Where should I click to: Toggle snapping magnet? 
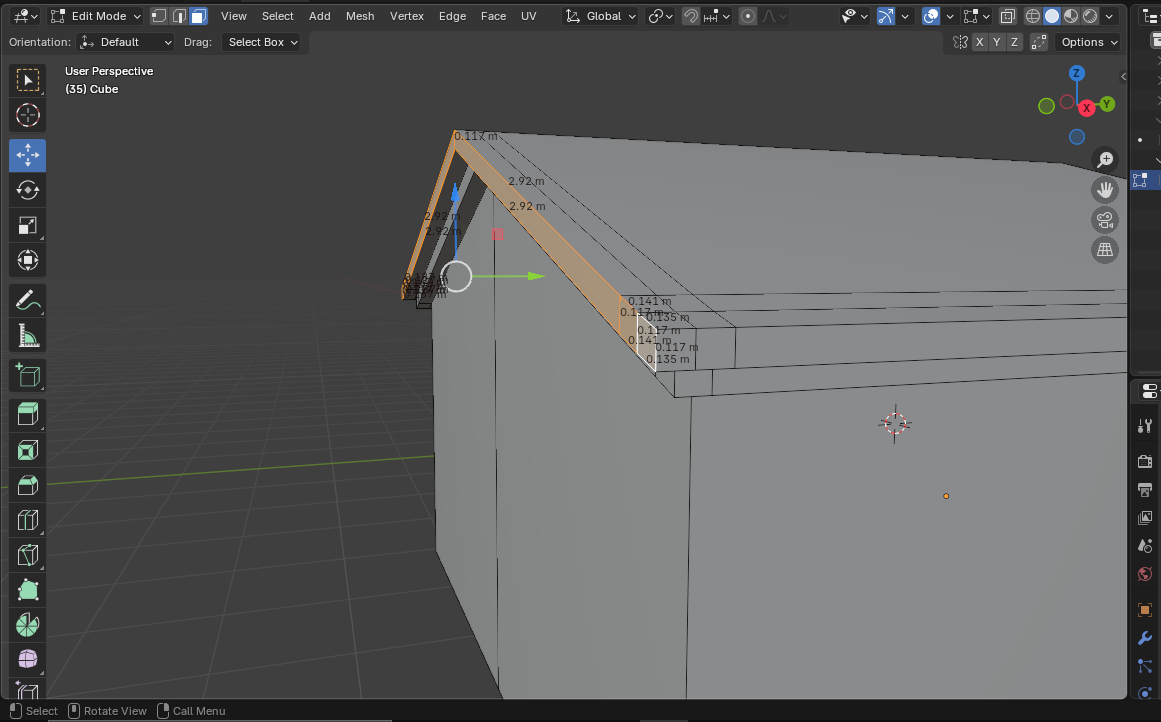tap(691, 16)
